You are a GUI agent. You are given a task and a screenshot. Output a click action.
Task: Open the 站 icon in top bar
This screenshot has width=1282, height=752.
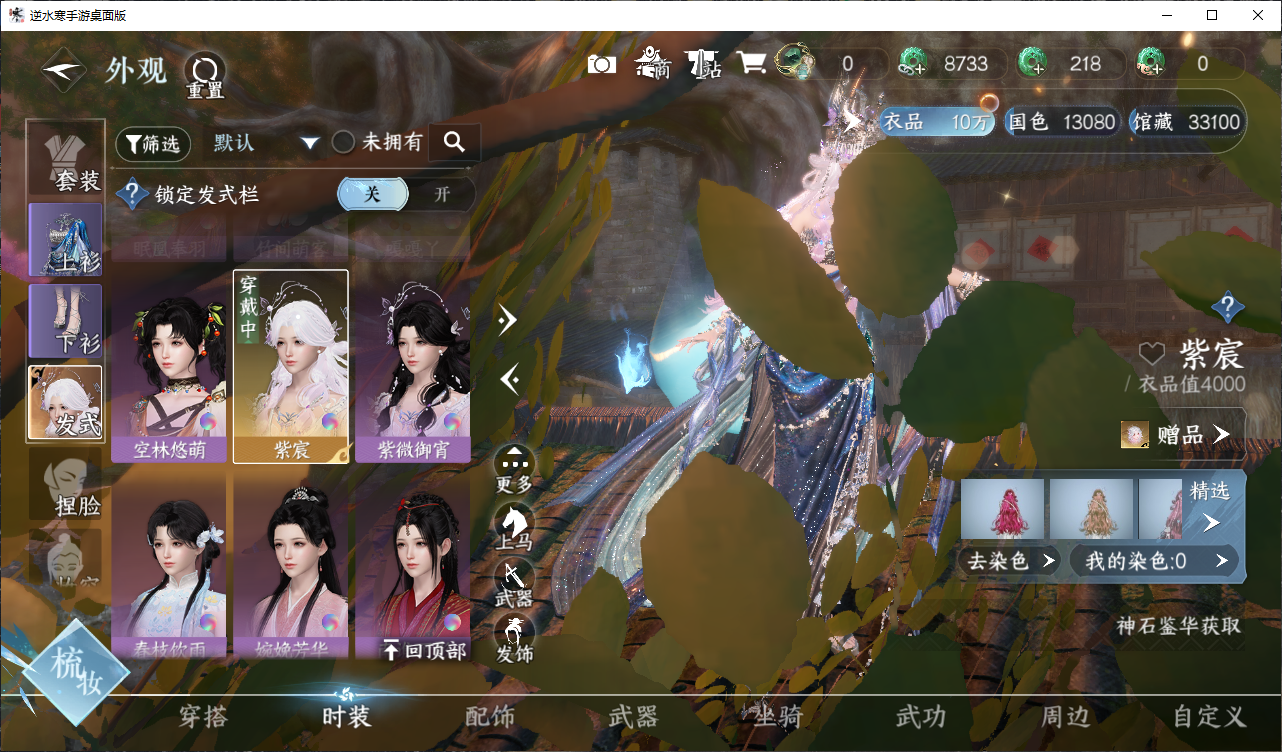(704, 64)
